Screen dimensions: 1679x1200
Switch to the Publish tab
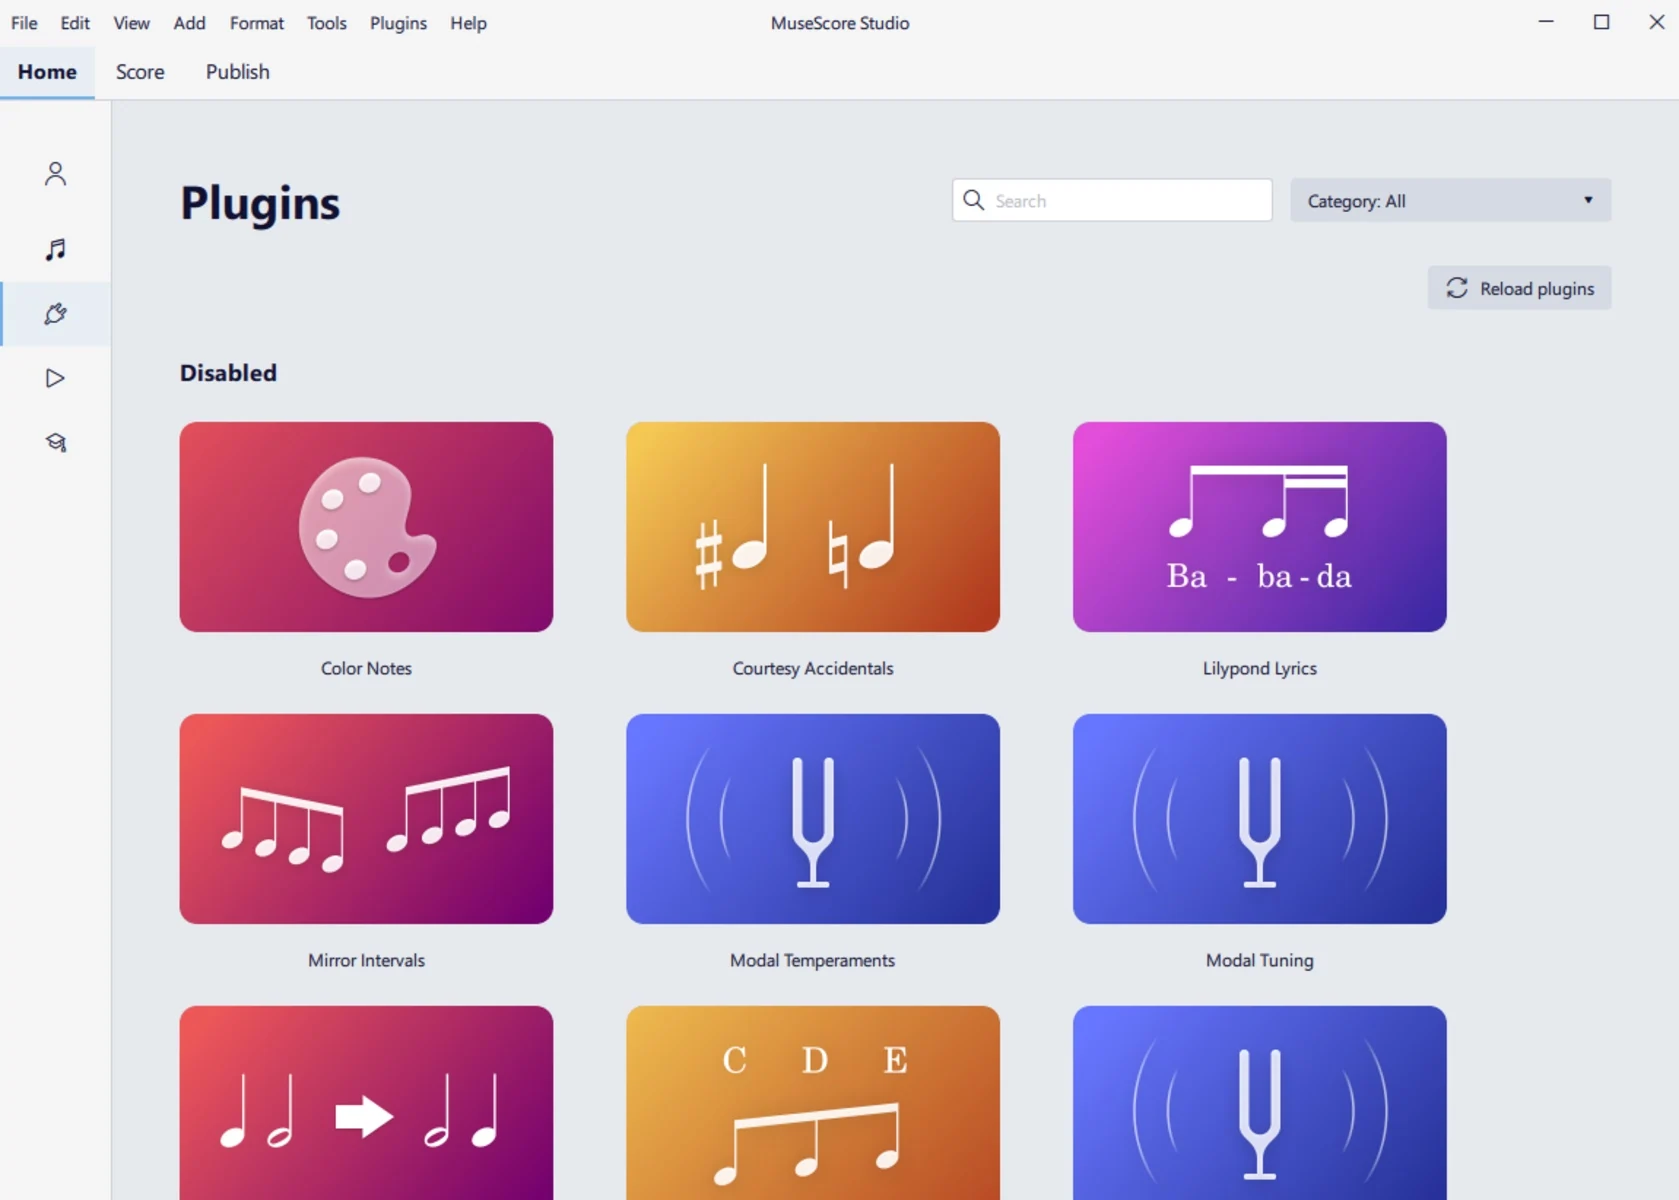point(238,72)
